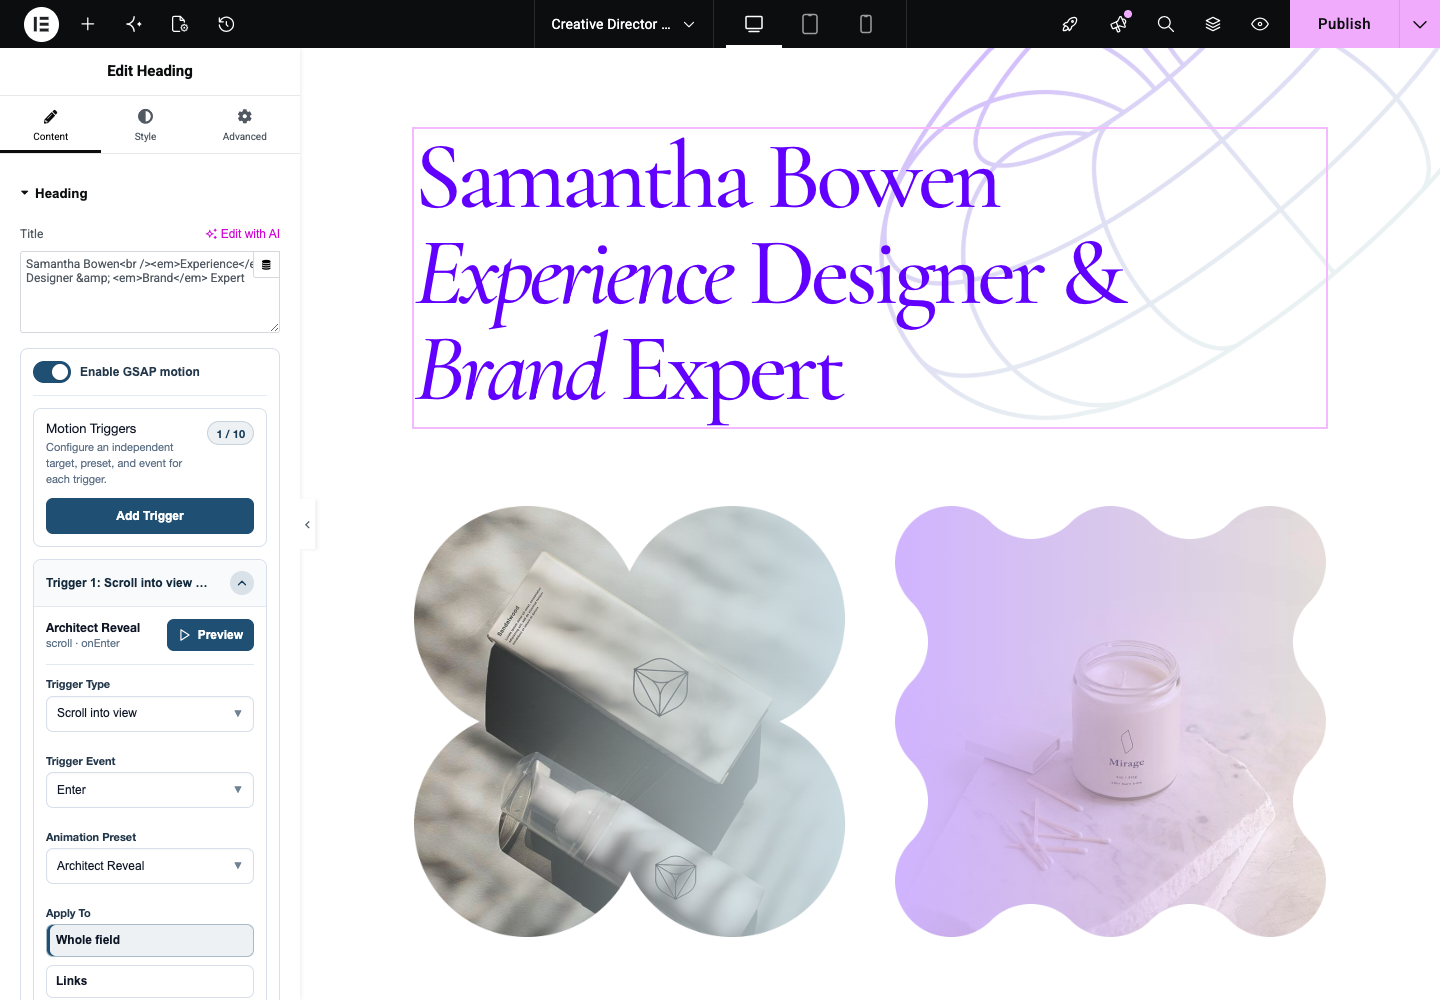Collapse the Heading section
Image resolution: width=1440 pixels, height=1000 pixels.
(54, 193)
